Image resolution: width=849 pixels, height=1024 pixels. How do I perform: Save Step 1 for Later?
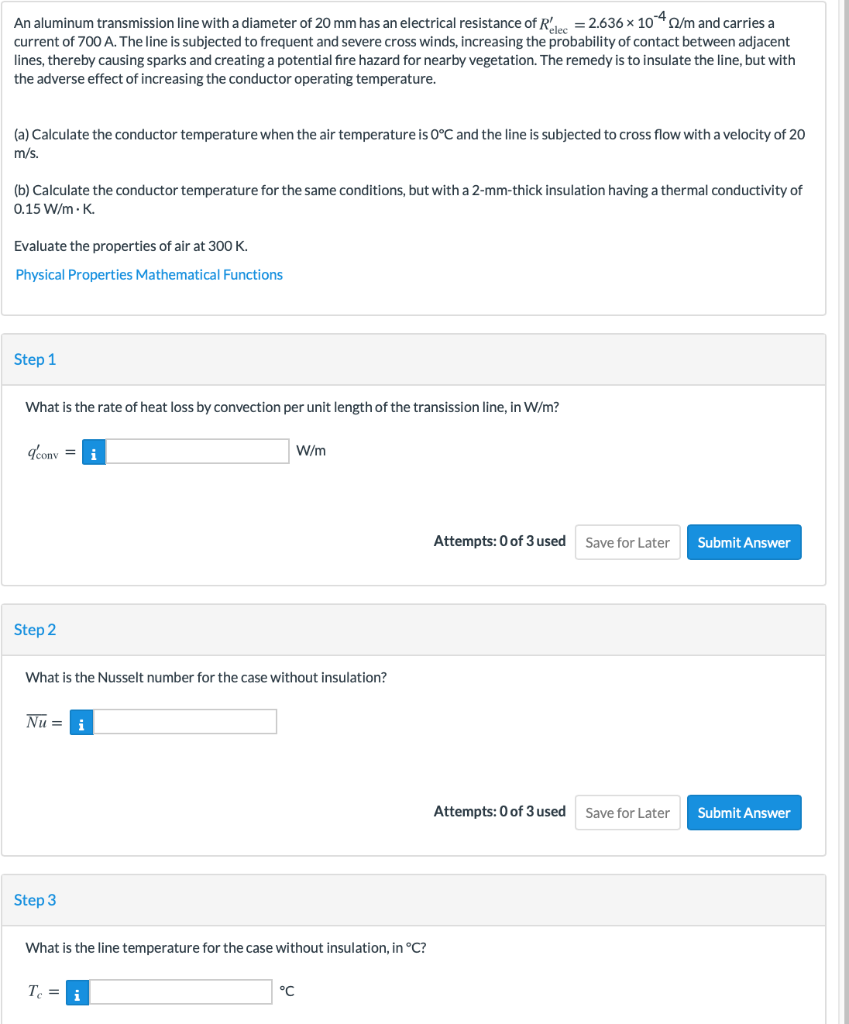[x=627, y=541]
